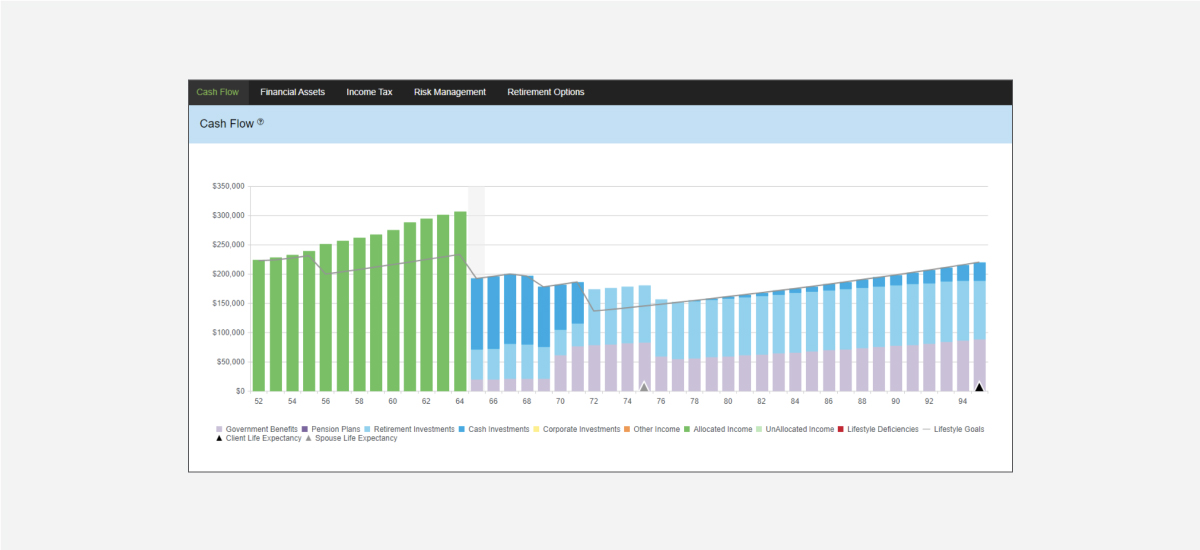1200x550 pixels.
Task: Toggle Allocated Income legend entry
Action: [x=718, y=429]
